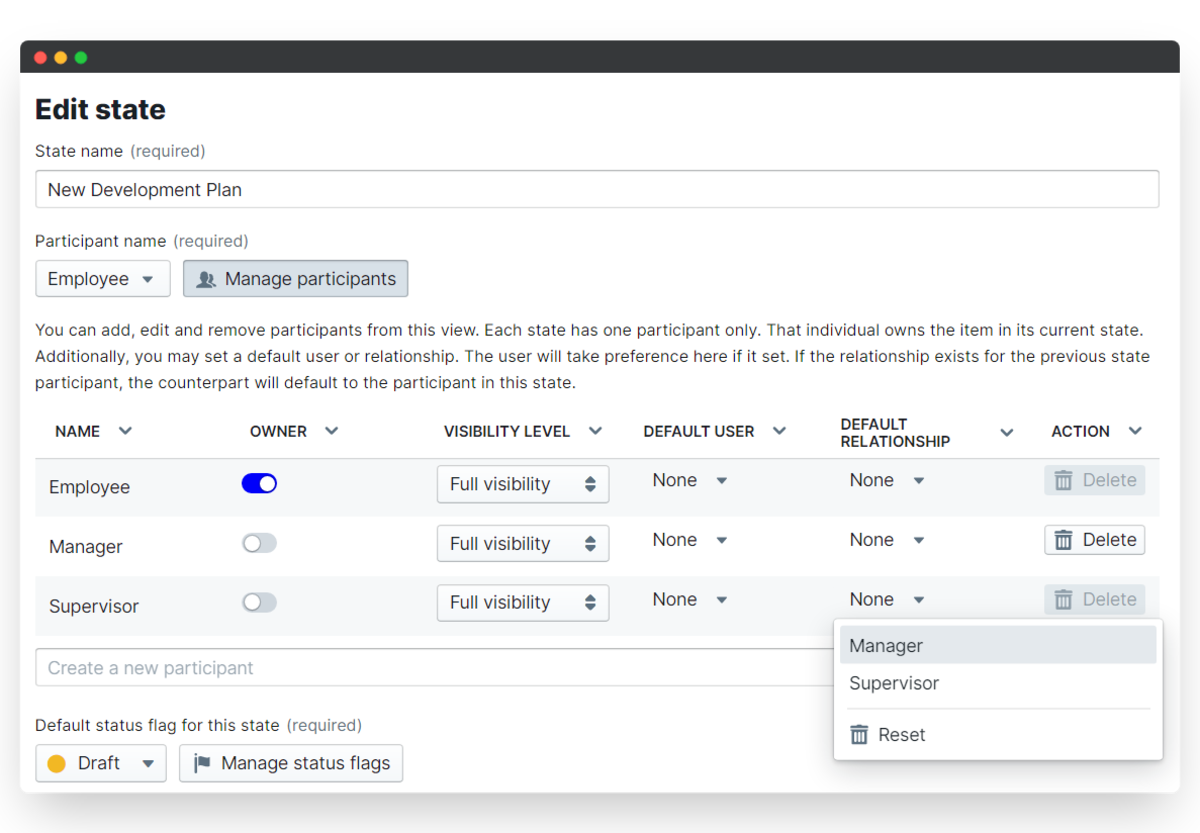Click the Create a new participant field
1200x833 pixels.
(x=434, y=667)
